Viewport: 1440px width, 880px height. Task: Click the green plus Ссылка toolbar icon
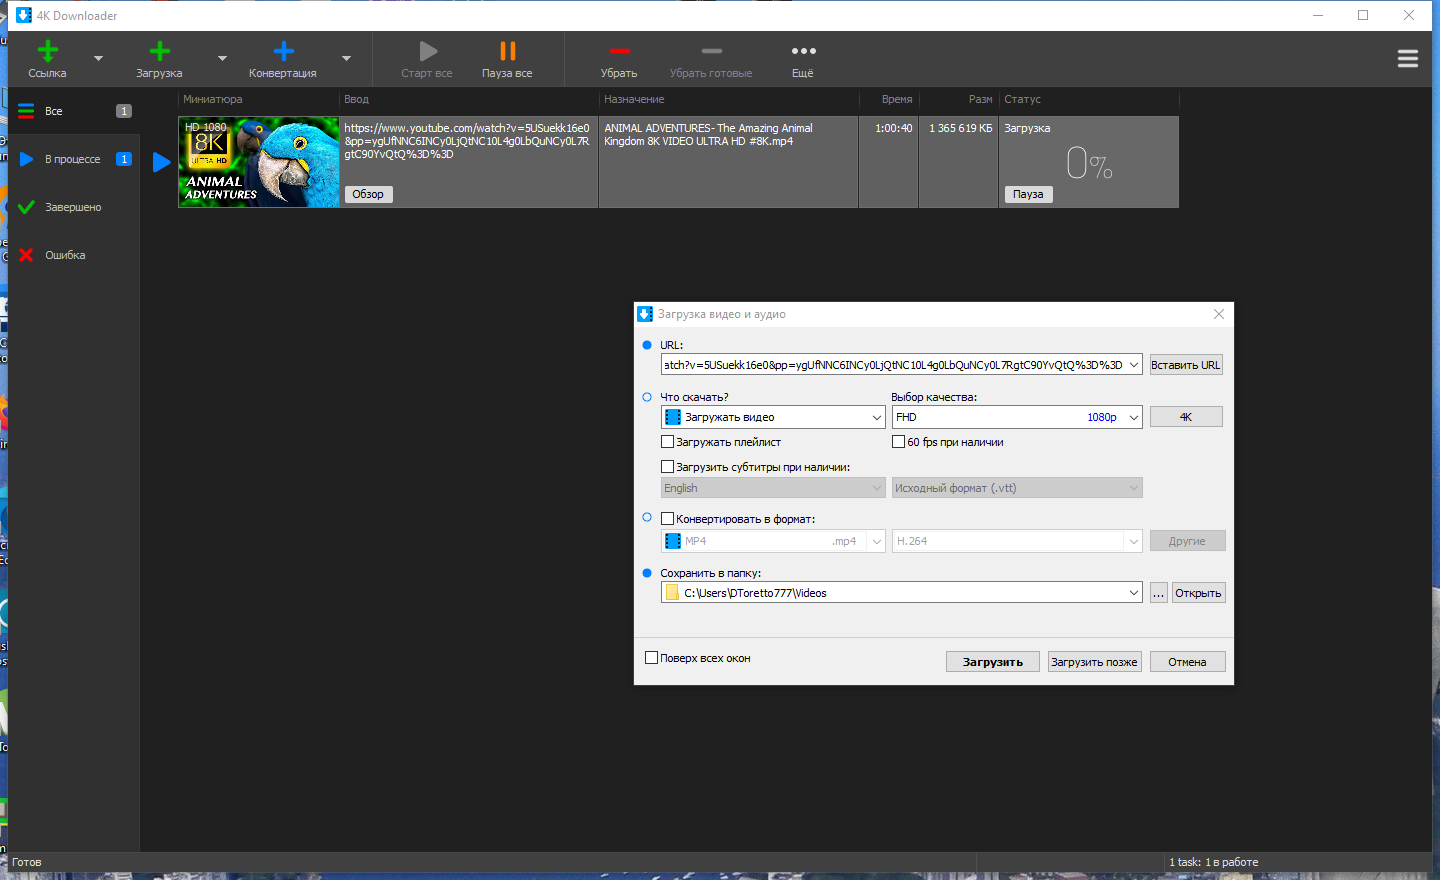tap(47, 51)
